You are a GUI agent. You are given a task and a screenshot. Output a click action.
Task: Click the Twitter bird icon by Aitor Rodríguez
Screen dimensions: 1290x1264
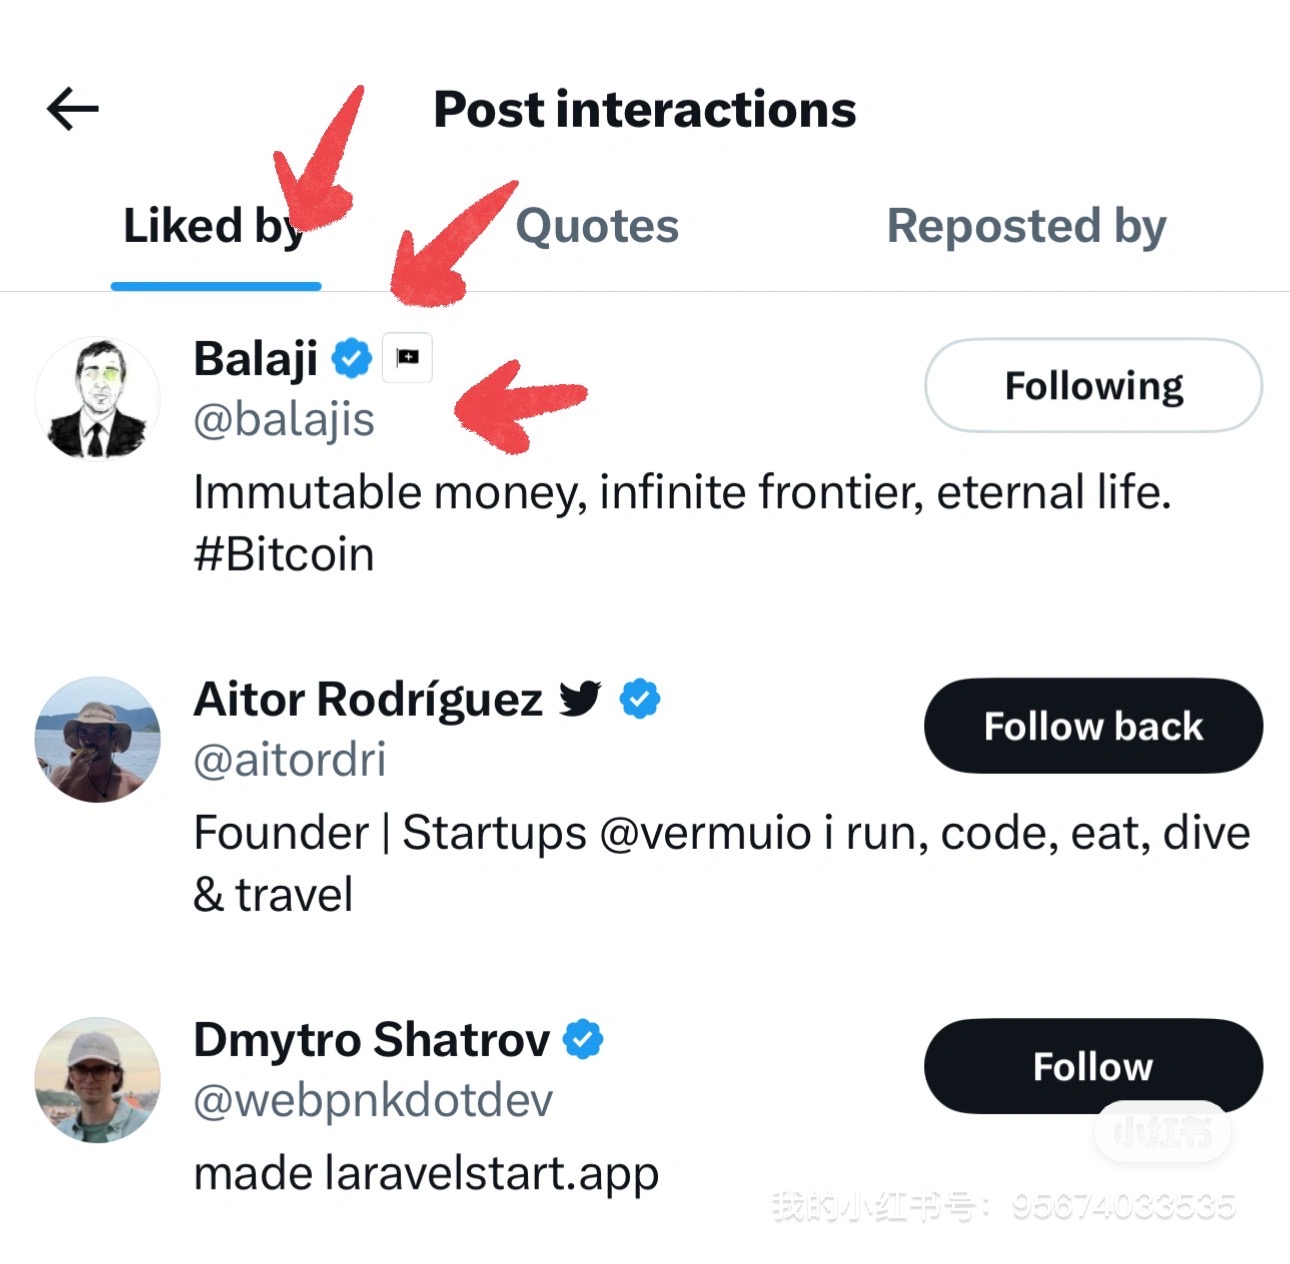point(580,698)
